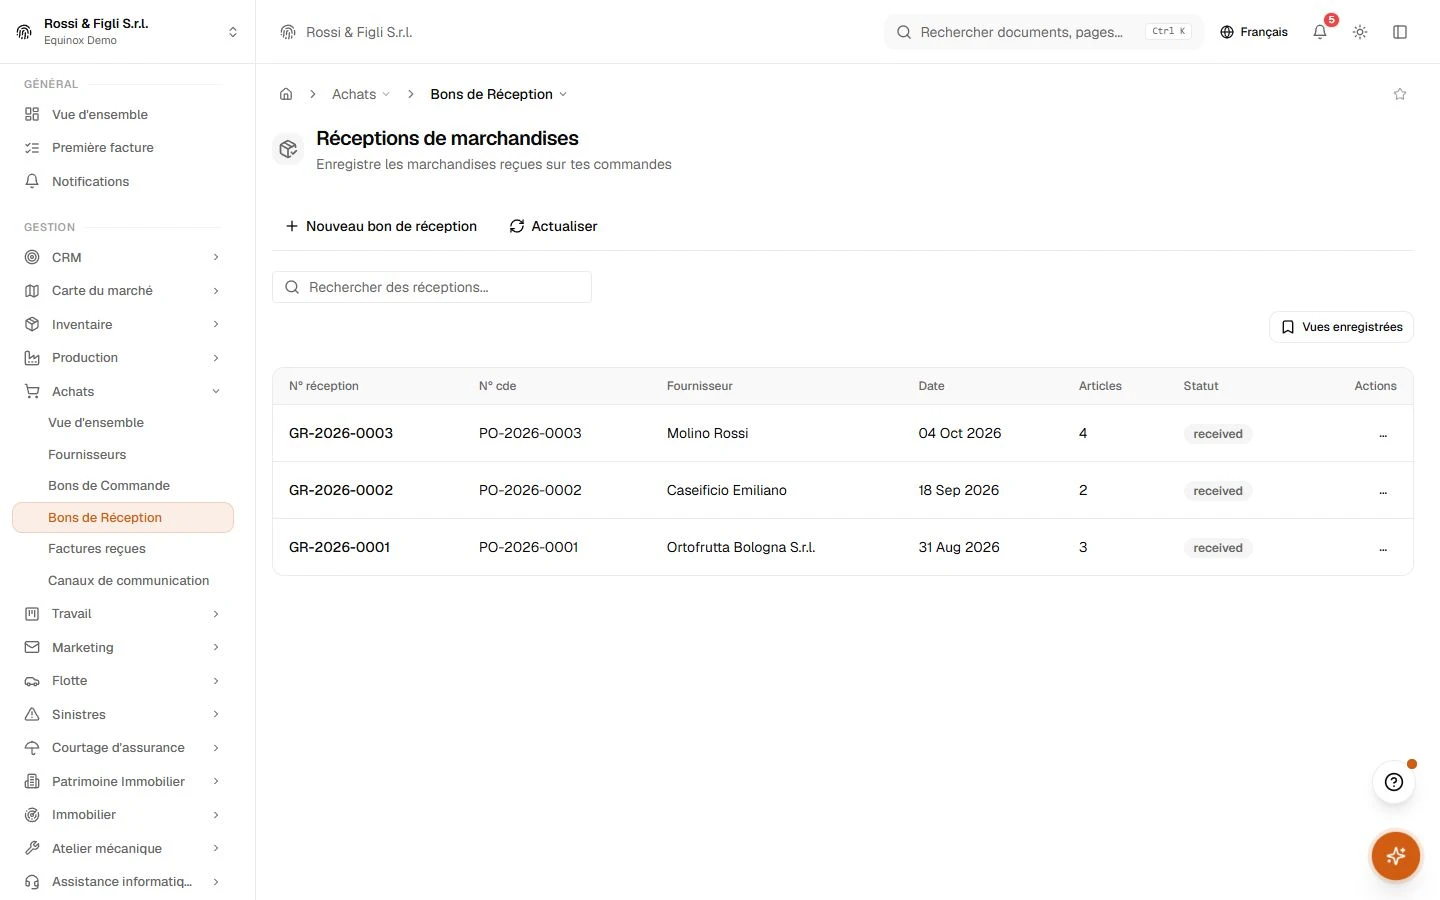The width and height of the screenshot is (1440, 900).
Task: Expand the Bons de Réception breadcrumb dropdown
Action: 499,94
